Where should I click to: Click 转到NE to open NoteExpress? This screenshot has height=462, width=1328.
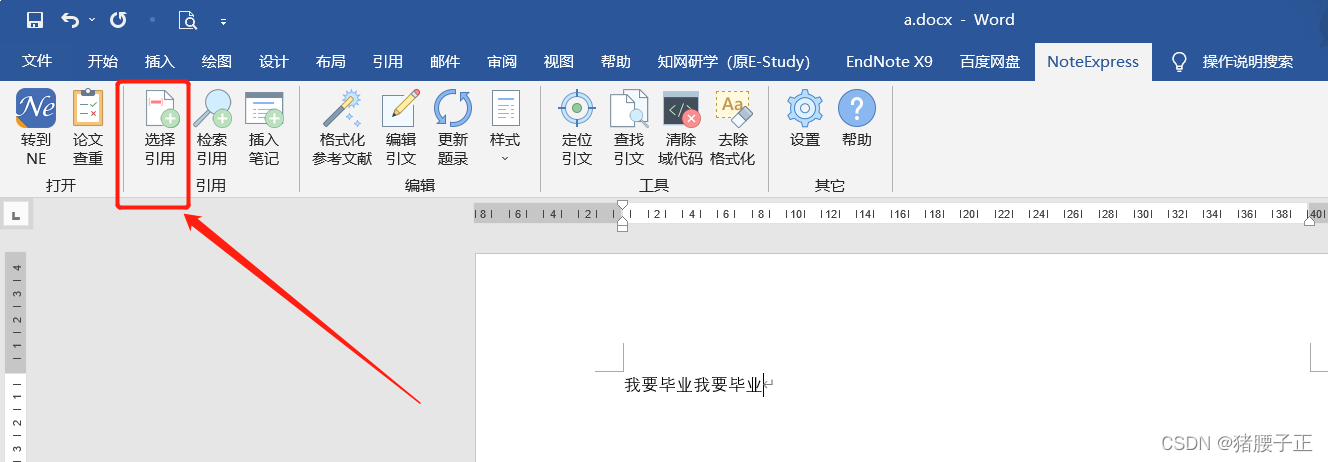click(36, 128)
